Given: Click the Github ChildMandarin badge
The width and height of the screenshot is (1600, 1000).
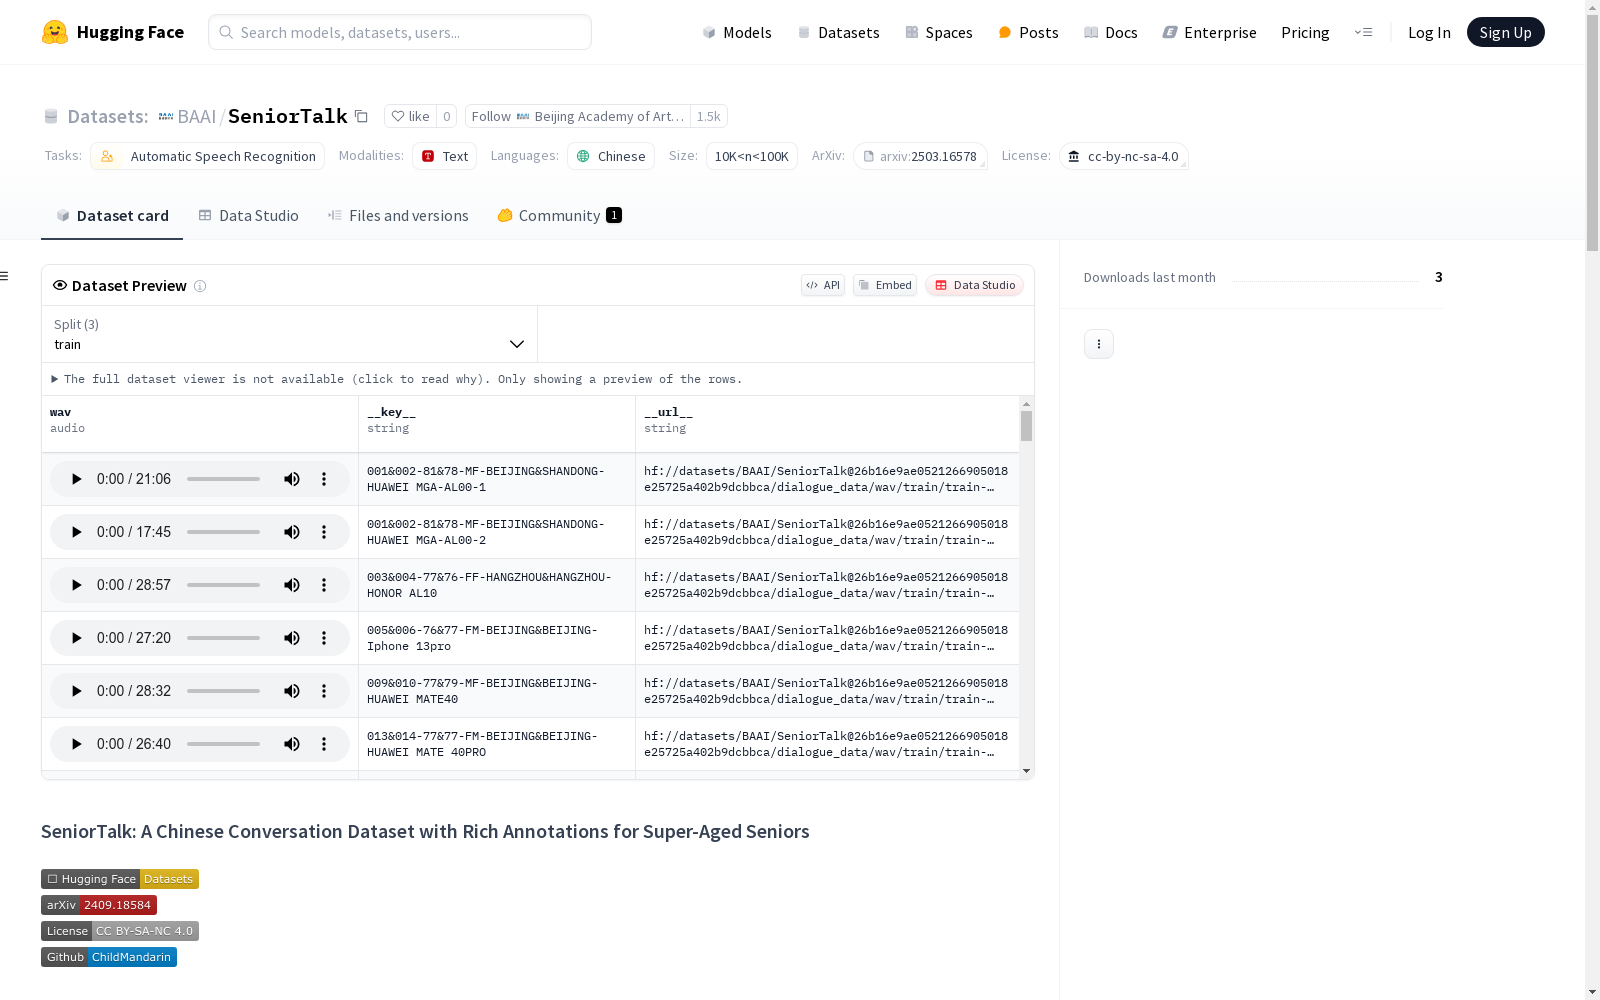Looking at the screenshot, I should point(109,957).
